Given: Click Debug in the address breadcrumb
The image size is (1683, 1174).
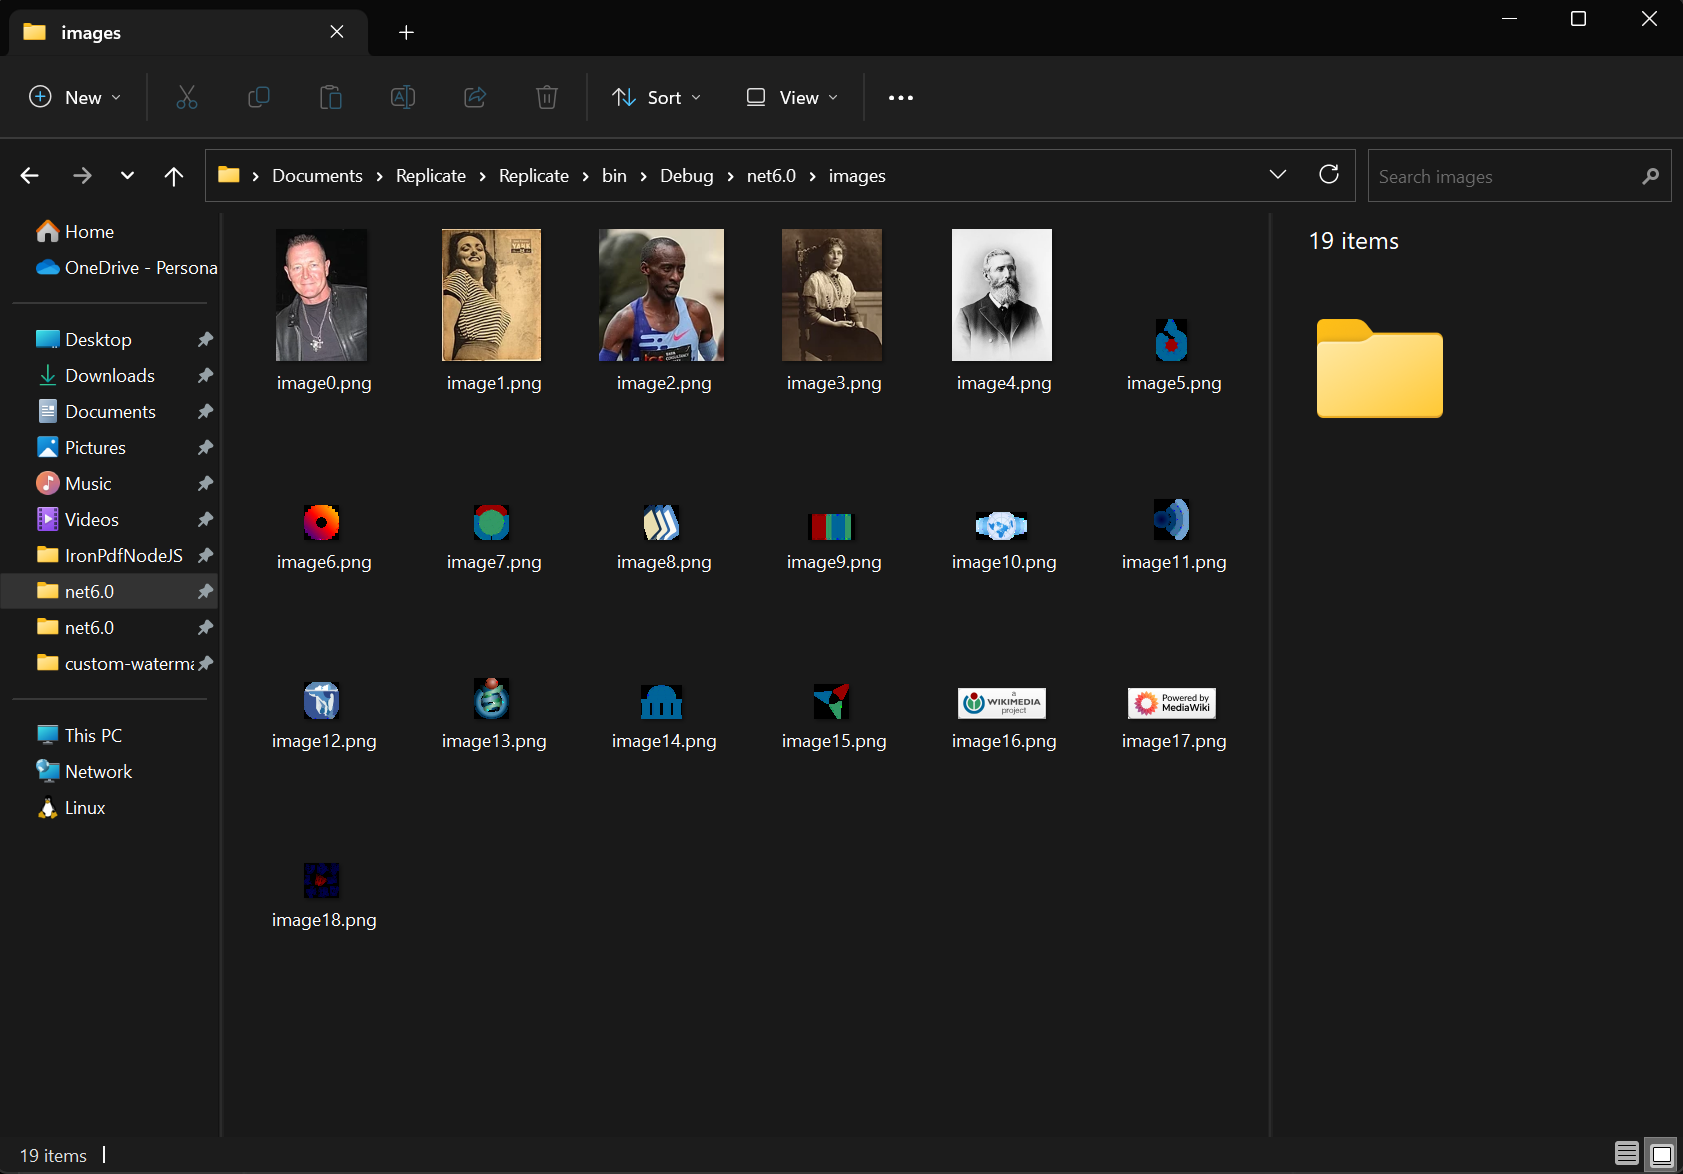Looking at the screenshot, I should 687,176.
